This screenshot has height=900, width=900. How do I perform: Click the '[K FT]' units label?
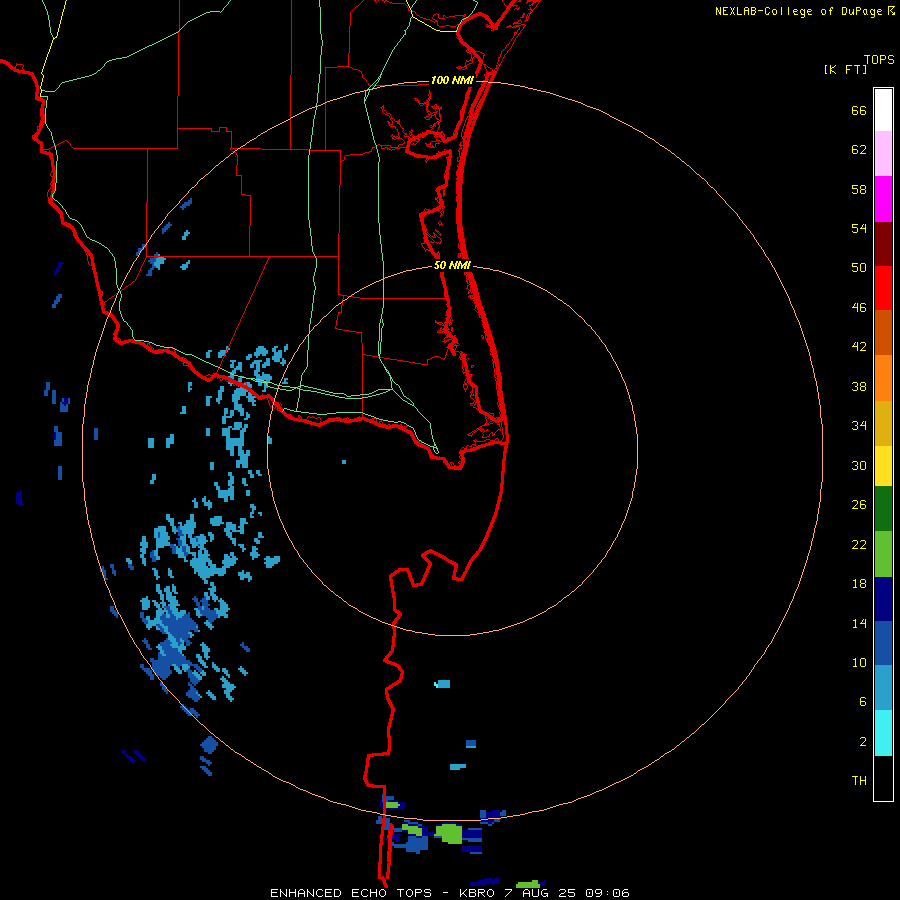(845, 69)
